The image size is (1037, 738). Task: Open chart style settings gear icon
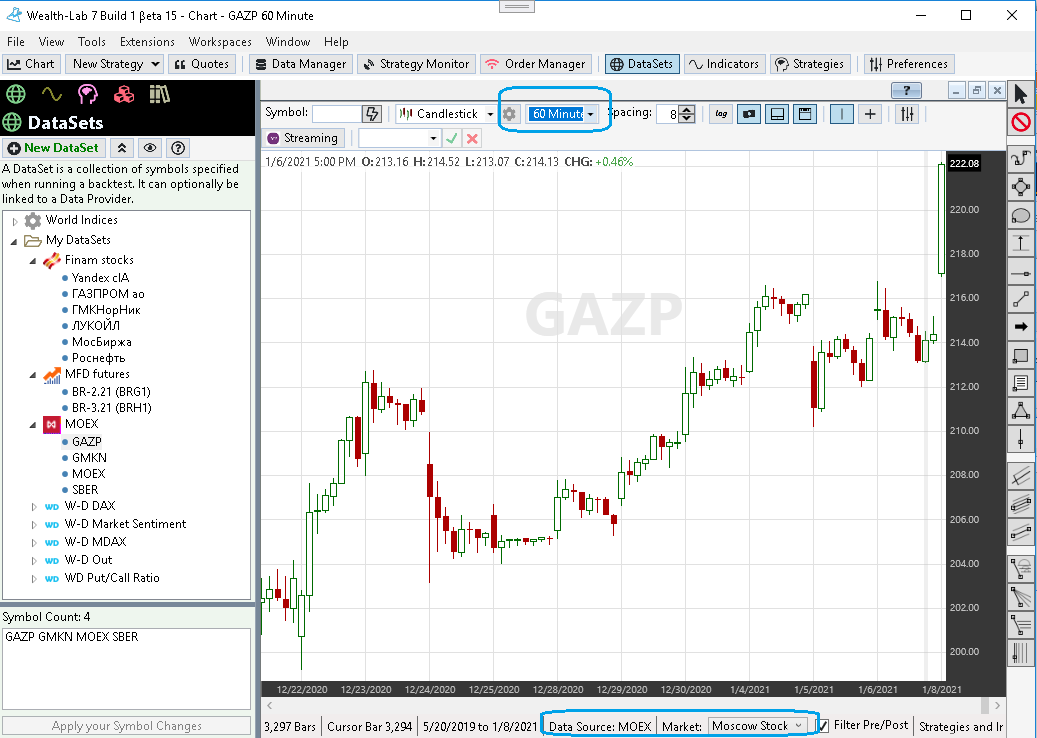click(x=509, y=114)
